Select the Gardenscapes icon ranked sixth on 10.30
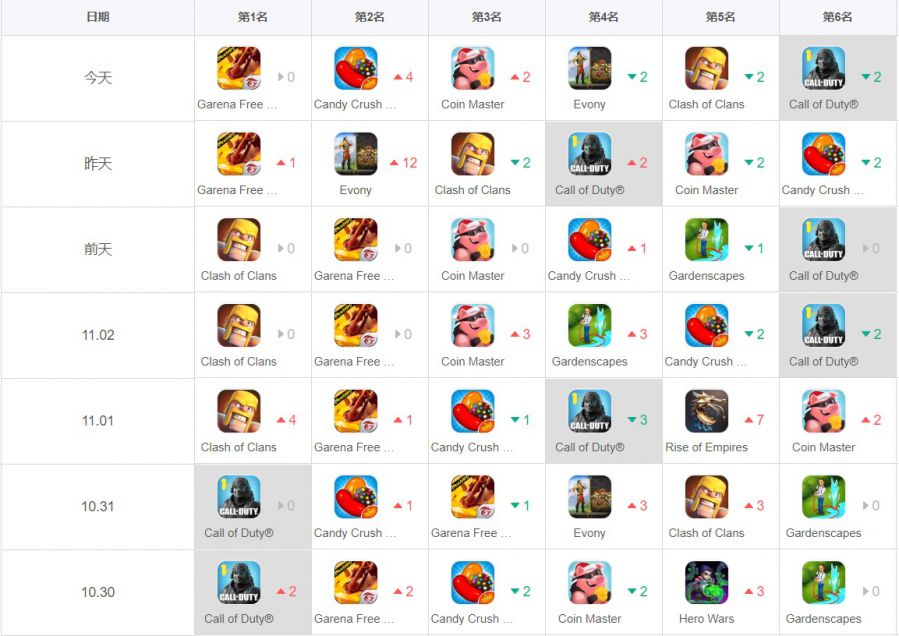The height and width of the screenshot is (636, 899). coord(823,583)
